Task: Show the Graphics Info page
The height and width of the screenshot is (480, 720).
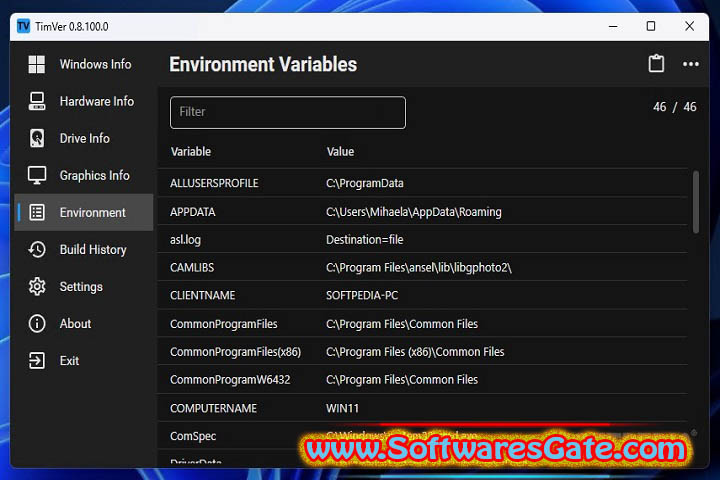Action: pyautogui.click(x=84, y=175)
